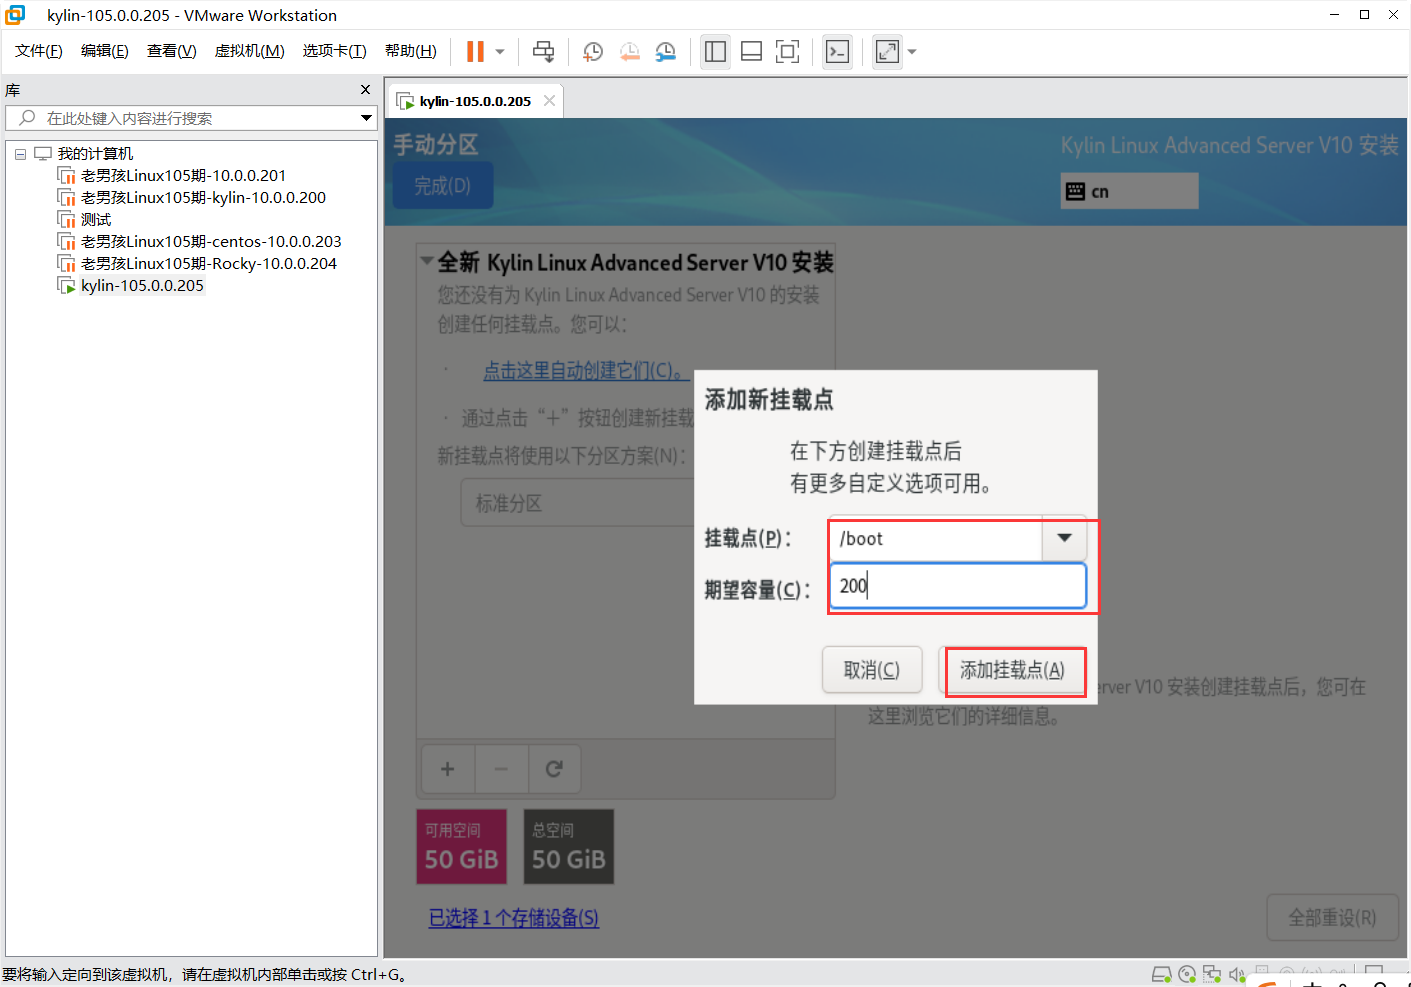Click the VMware Workstation logo icon

(x=16, y=15)
